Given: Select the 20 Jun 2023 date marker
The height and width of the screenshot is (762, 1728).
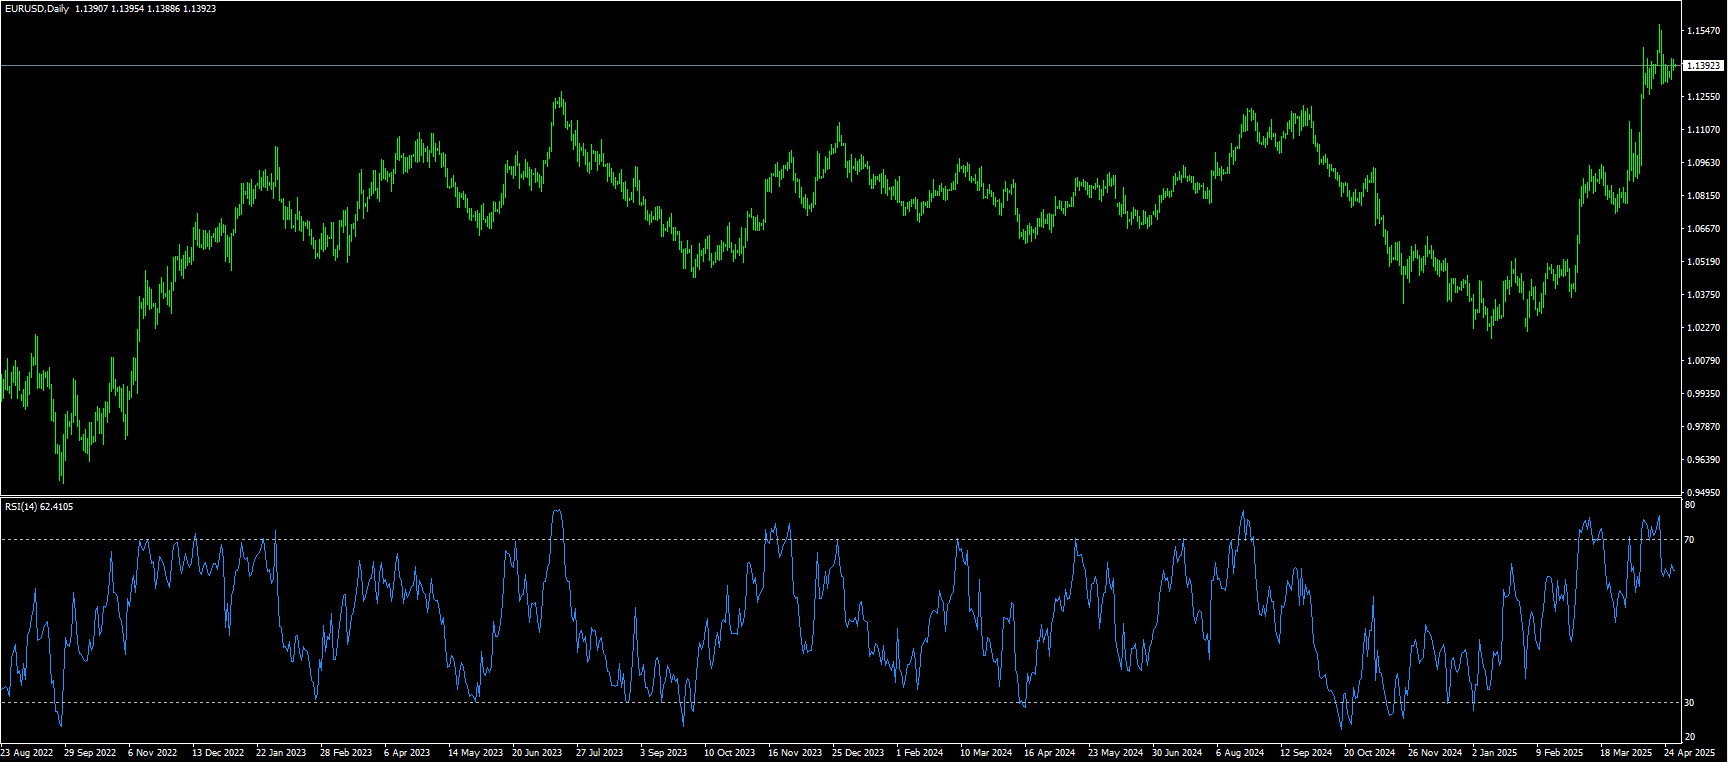Looking at the screenshot, I should (537, 753).
